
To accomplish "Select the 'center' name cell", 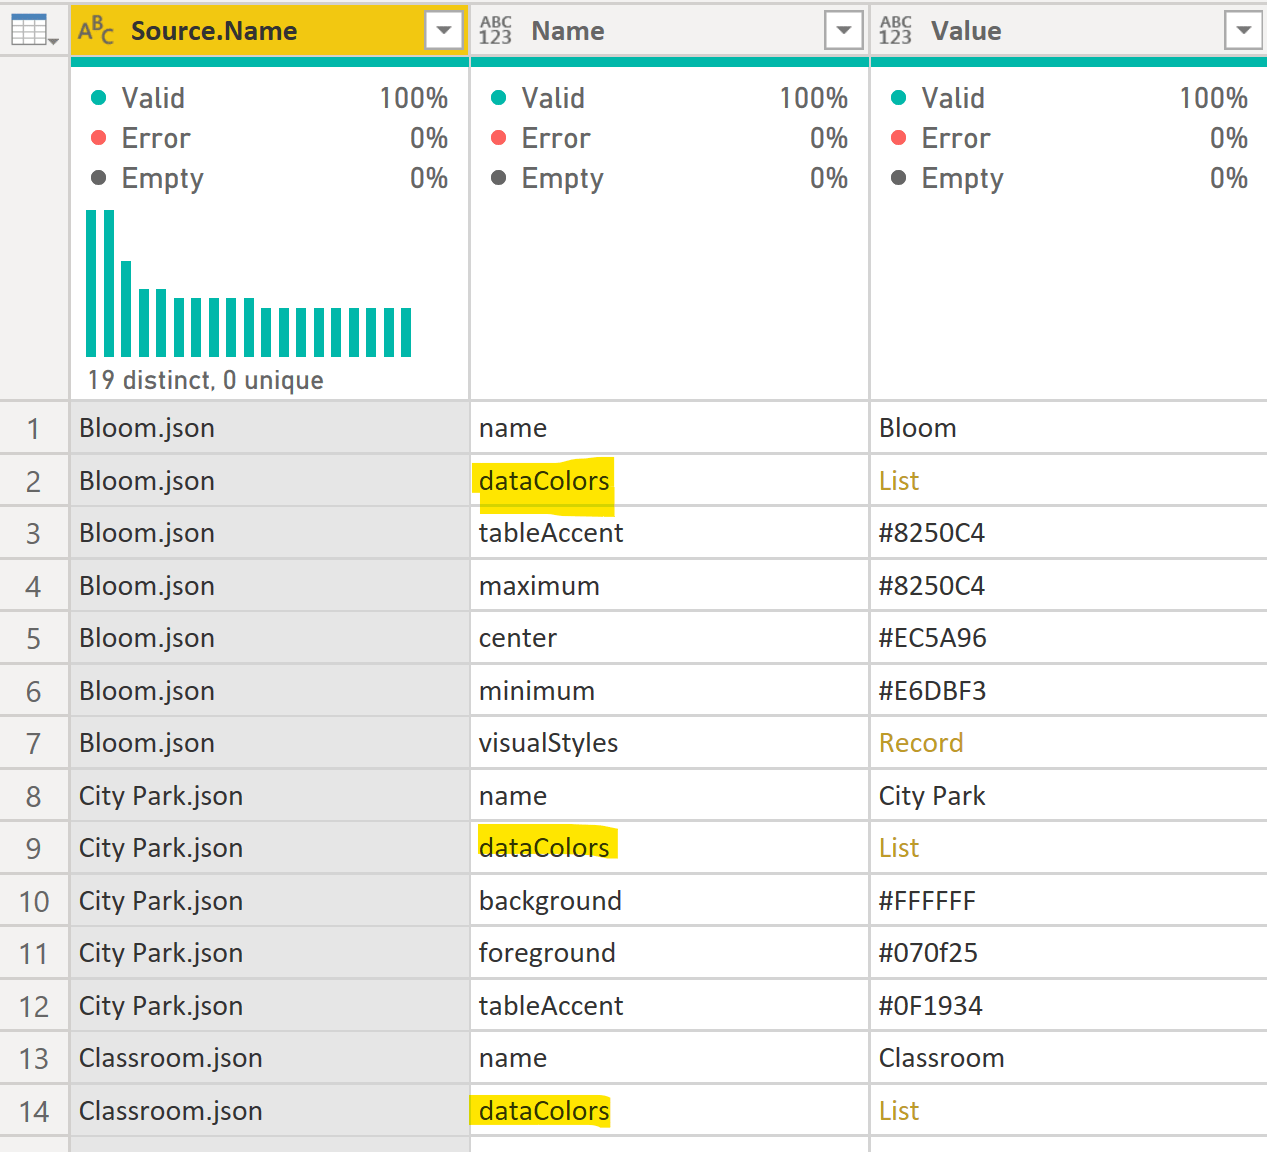I will pyautogui.click(x=670, y=638).
